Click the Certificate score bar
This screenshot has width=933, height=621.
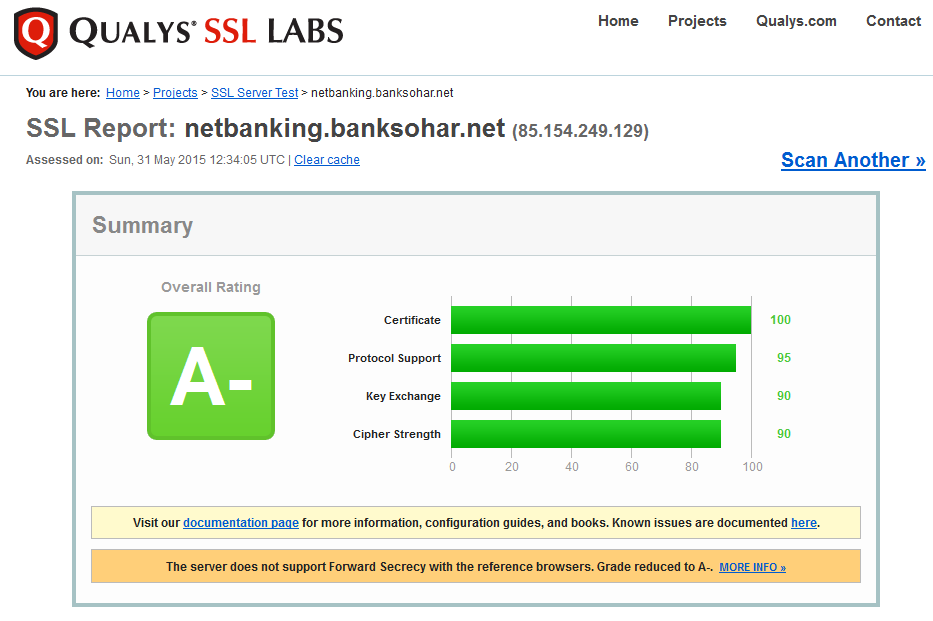pyautogui.click(x=601, y=320)
